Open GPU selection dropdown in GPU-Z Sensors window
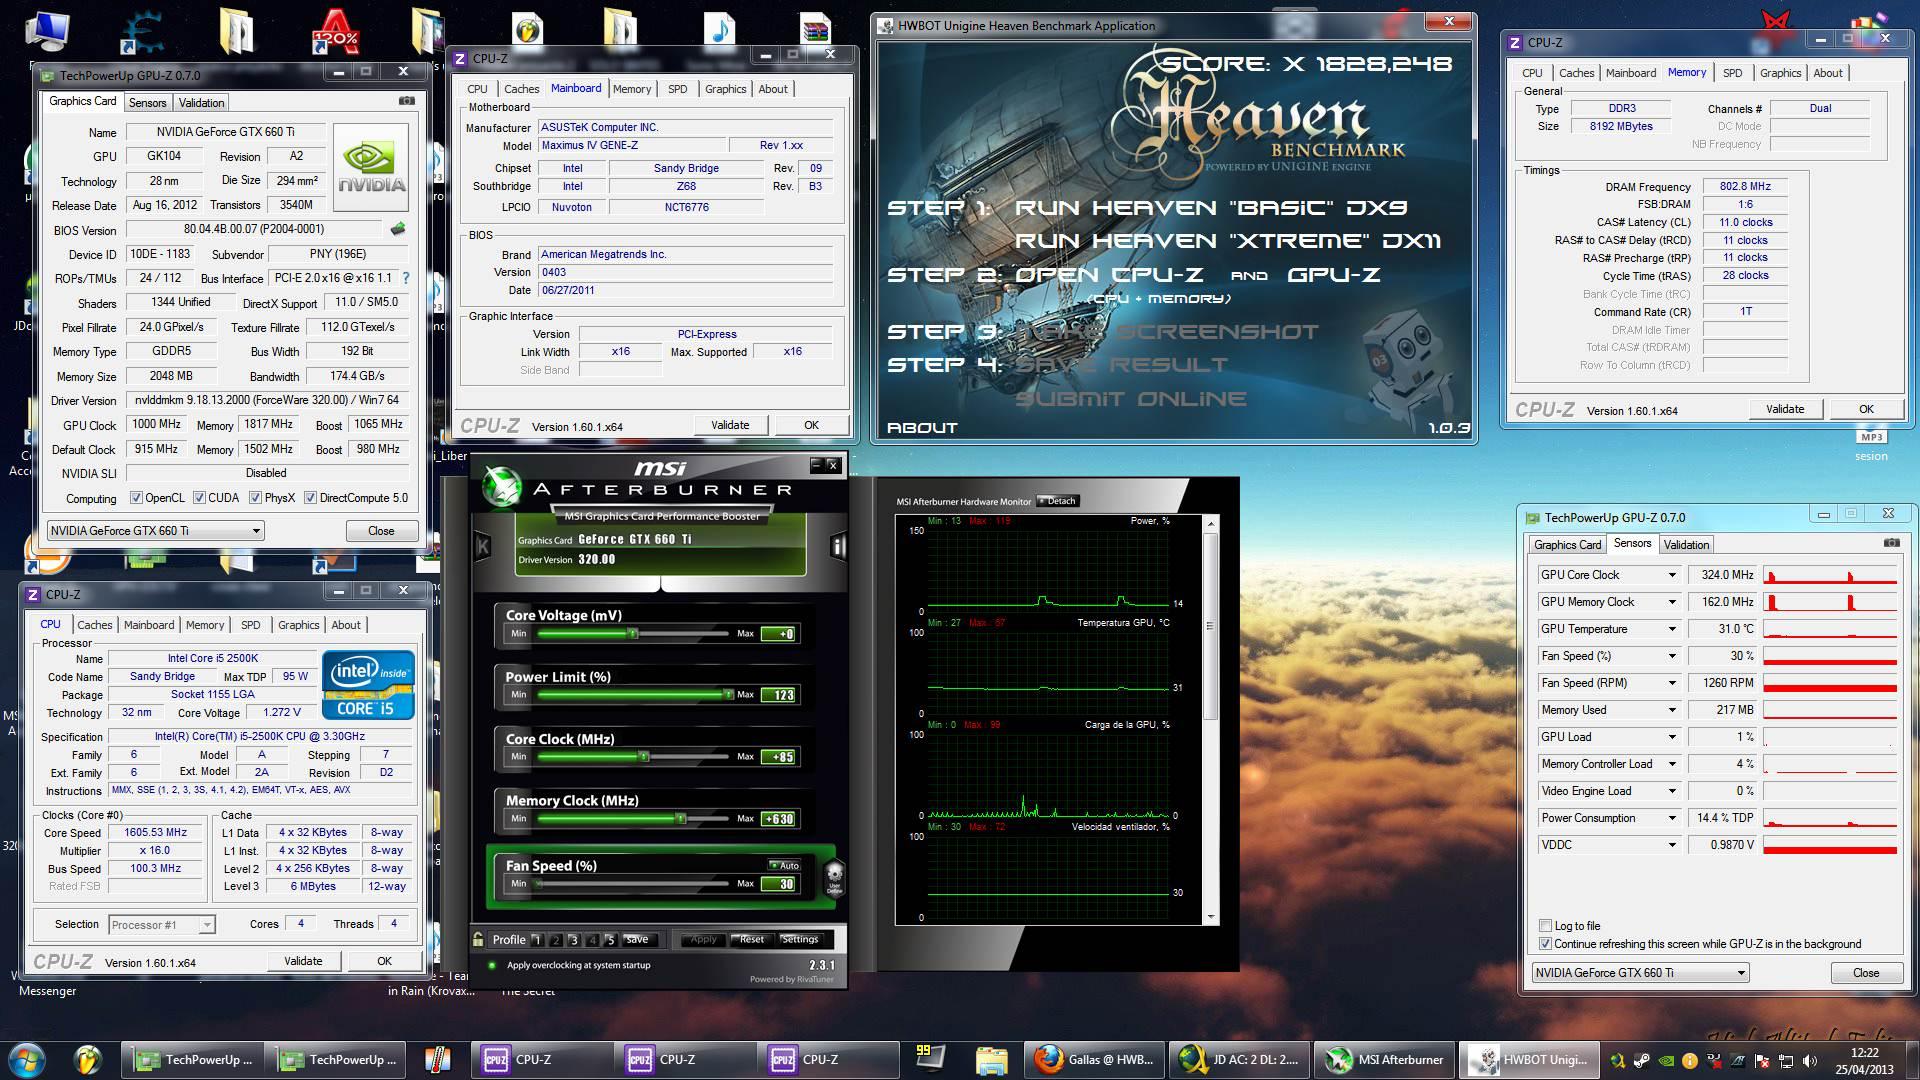Viewport: 1920px width, 1080px height. 1640,973
